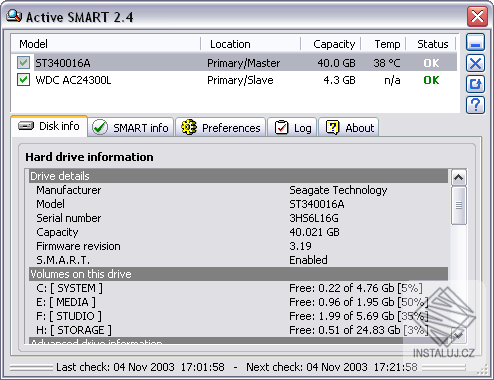
Task: Click Free: 1.99 of 5.69 Gb value
Action: pos(358,316)
